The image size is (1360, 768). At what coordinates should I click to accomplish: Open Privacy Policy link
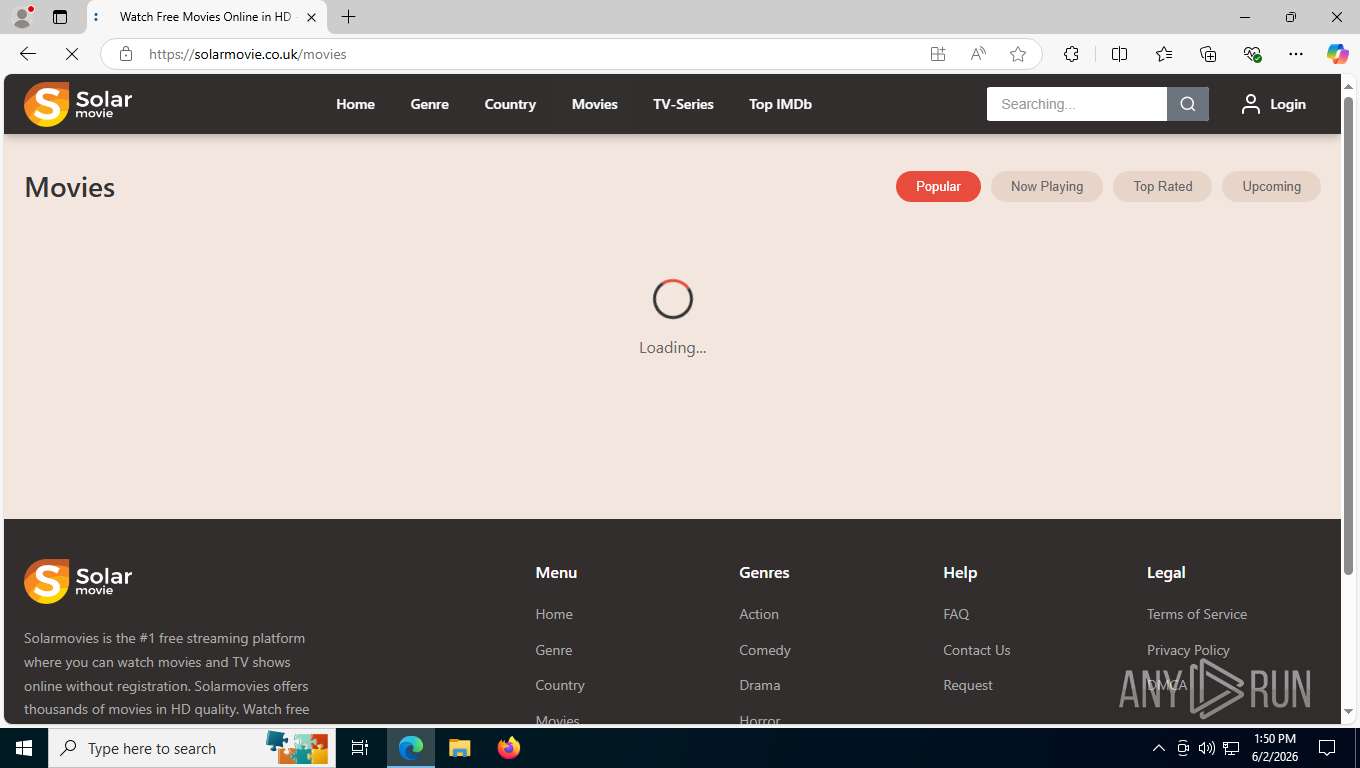tap(1188, 650)
